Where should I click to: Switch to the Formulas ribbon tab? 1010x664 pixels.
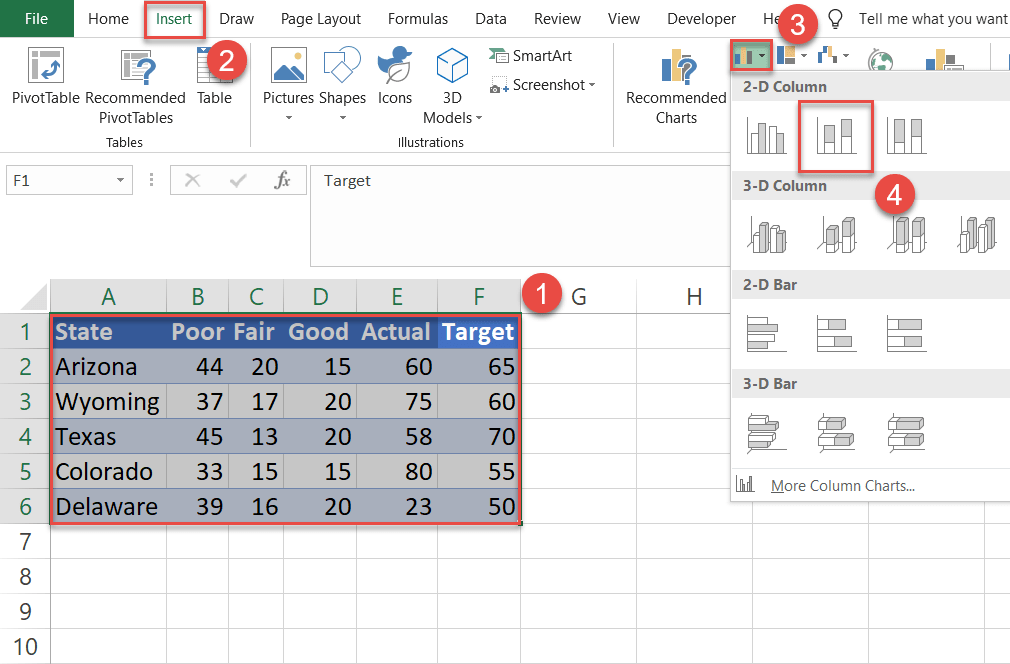[x=417, y=18]
